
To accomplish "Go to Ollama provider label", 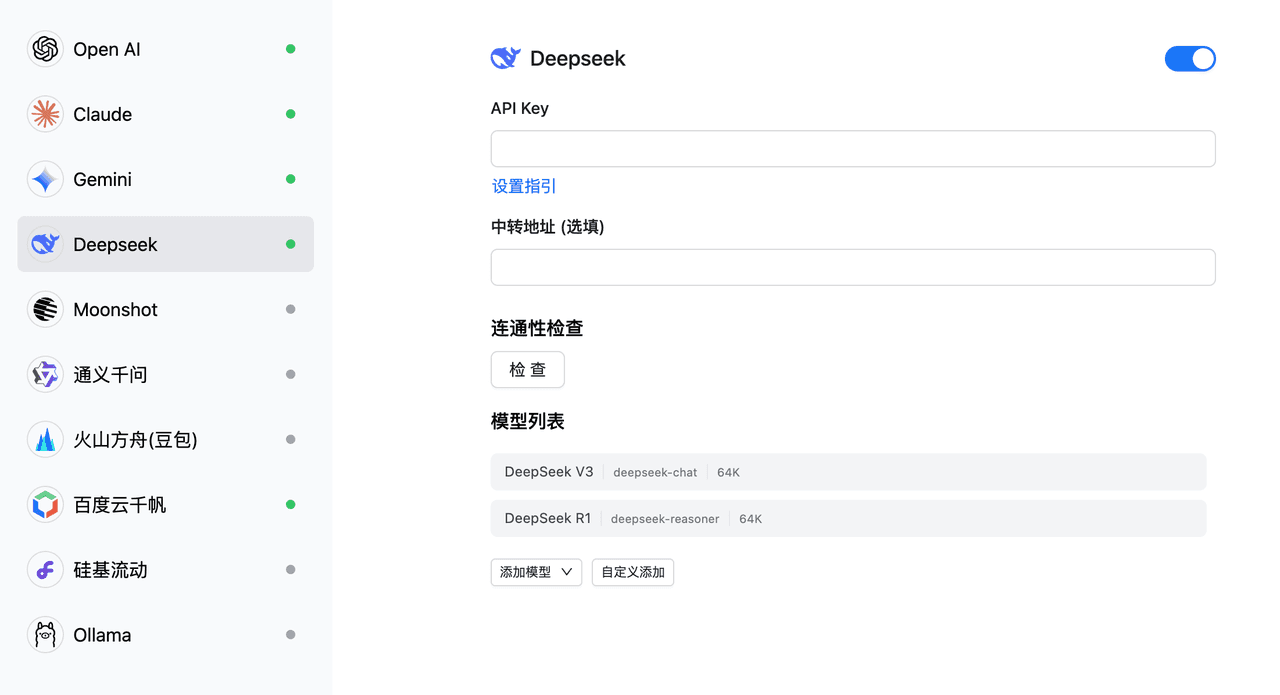I will (102, 634).
